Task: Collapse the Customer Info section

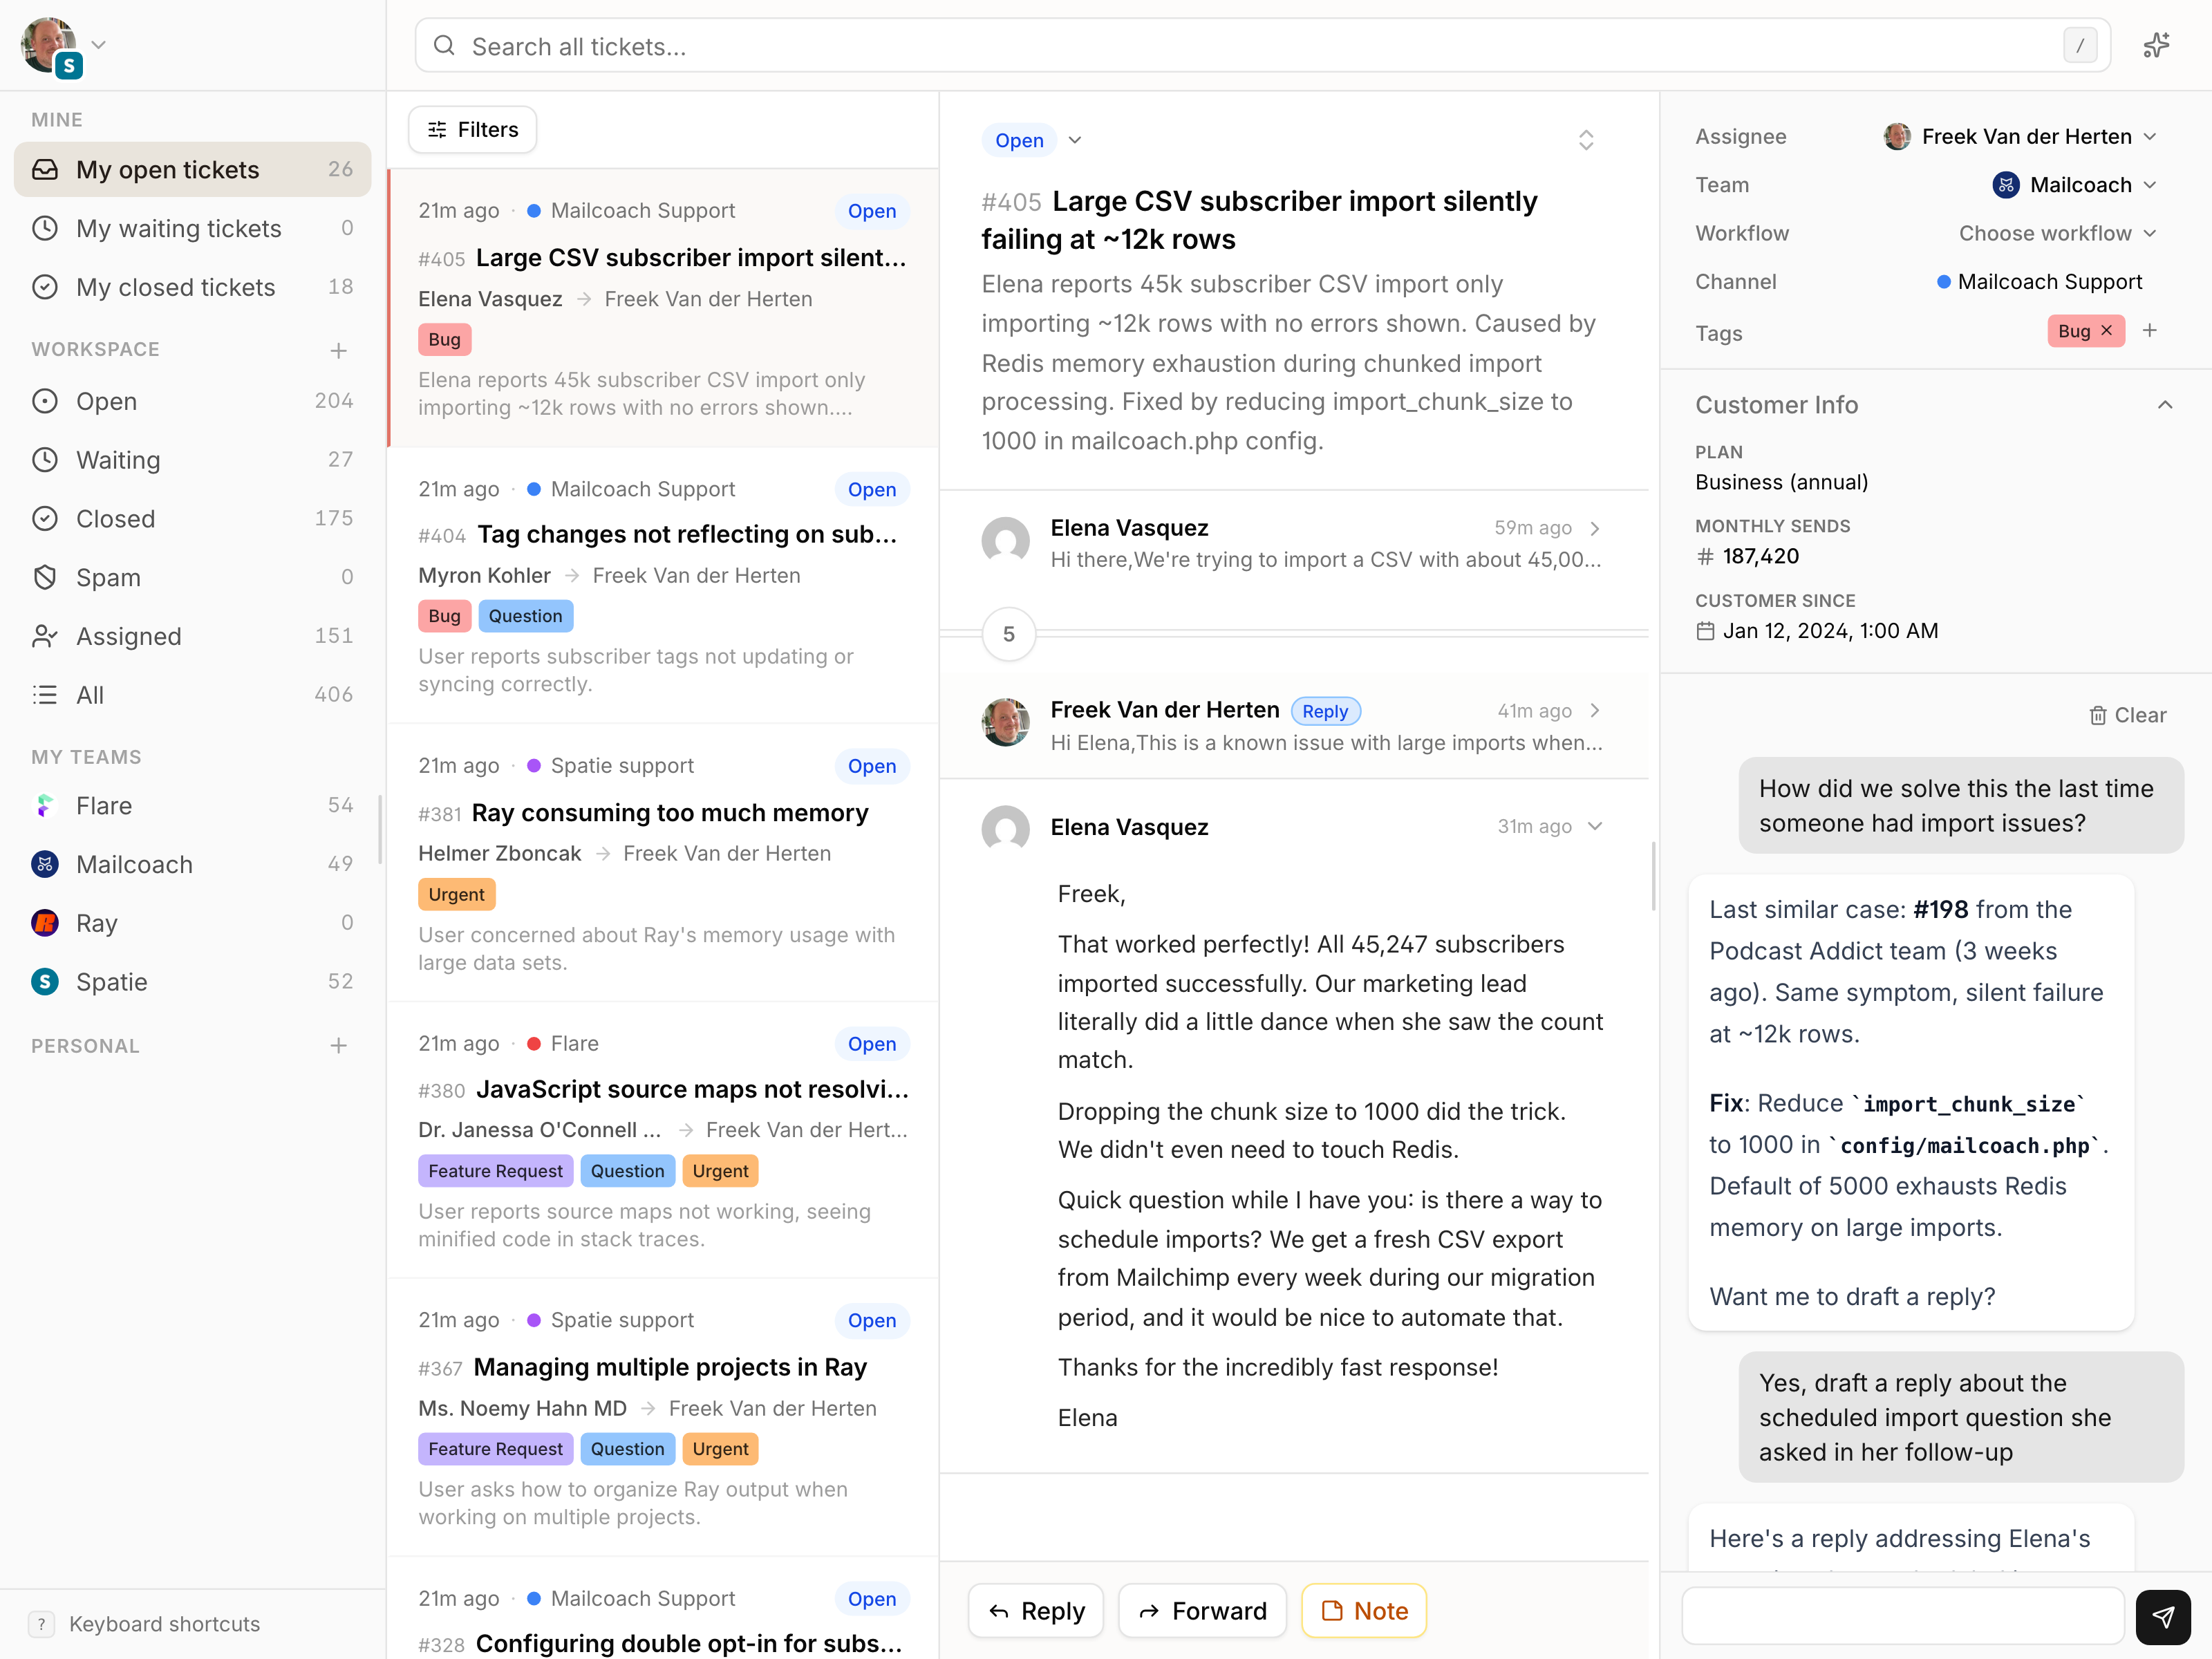Action: pyautogui.click(x=2166, y=404)
